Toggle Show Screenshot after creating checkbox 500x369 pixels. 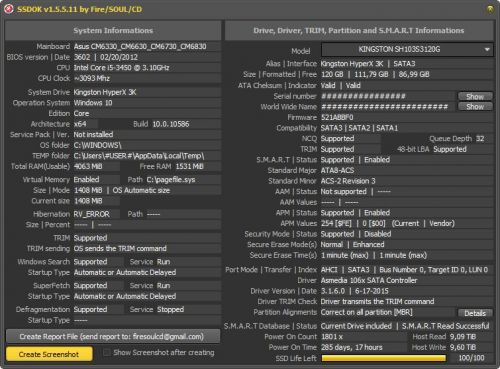point(106,353)
